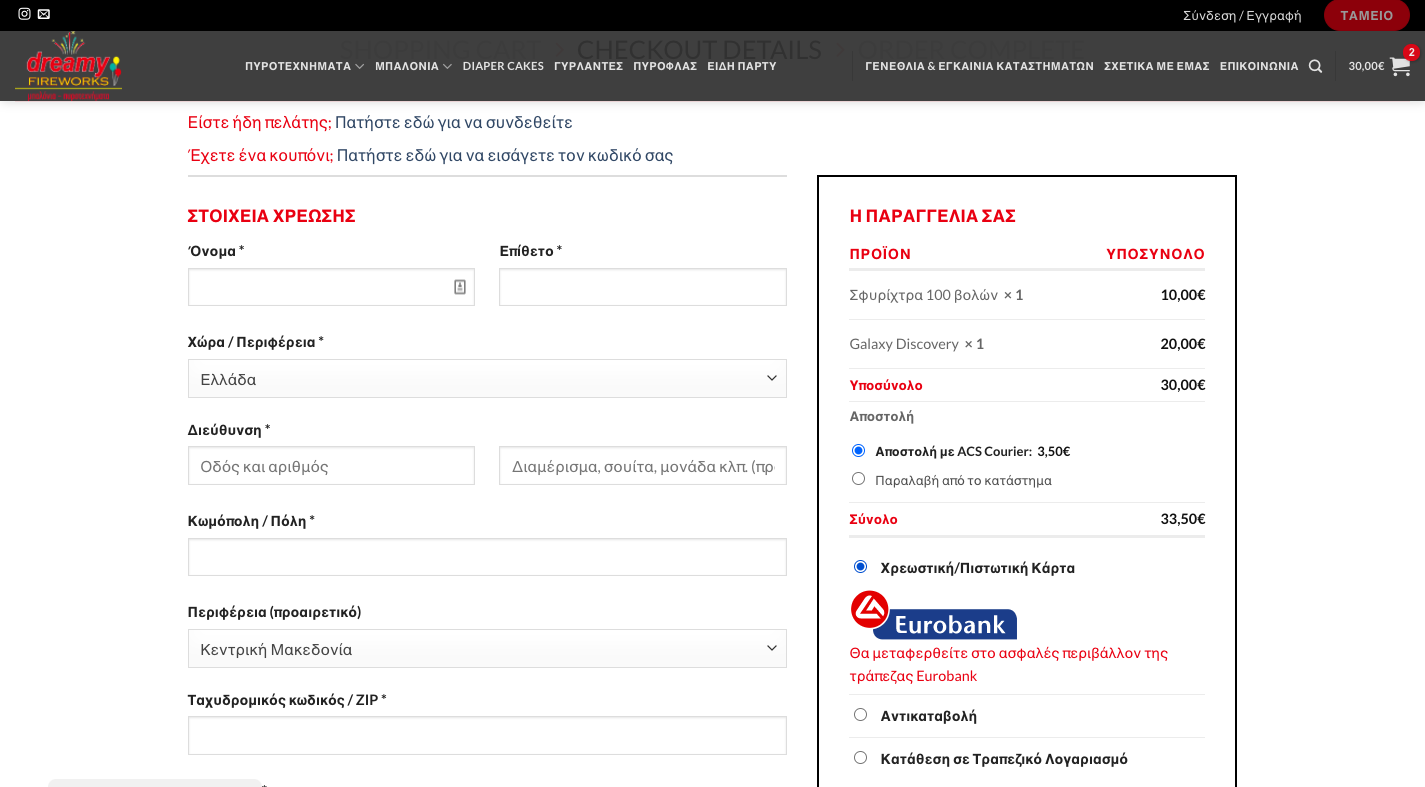
Task: Open the ΕΠΙΚΟΙΝΩΝΙΑ menu item
Action: click(1258, 66)
